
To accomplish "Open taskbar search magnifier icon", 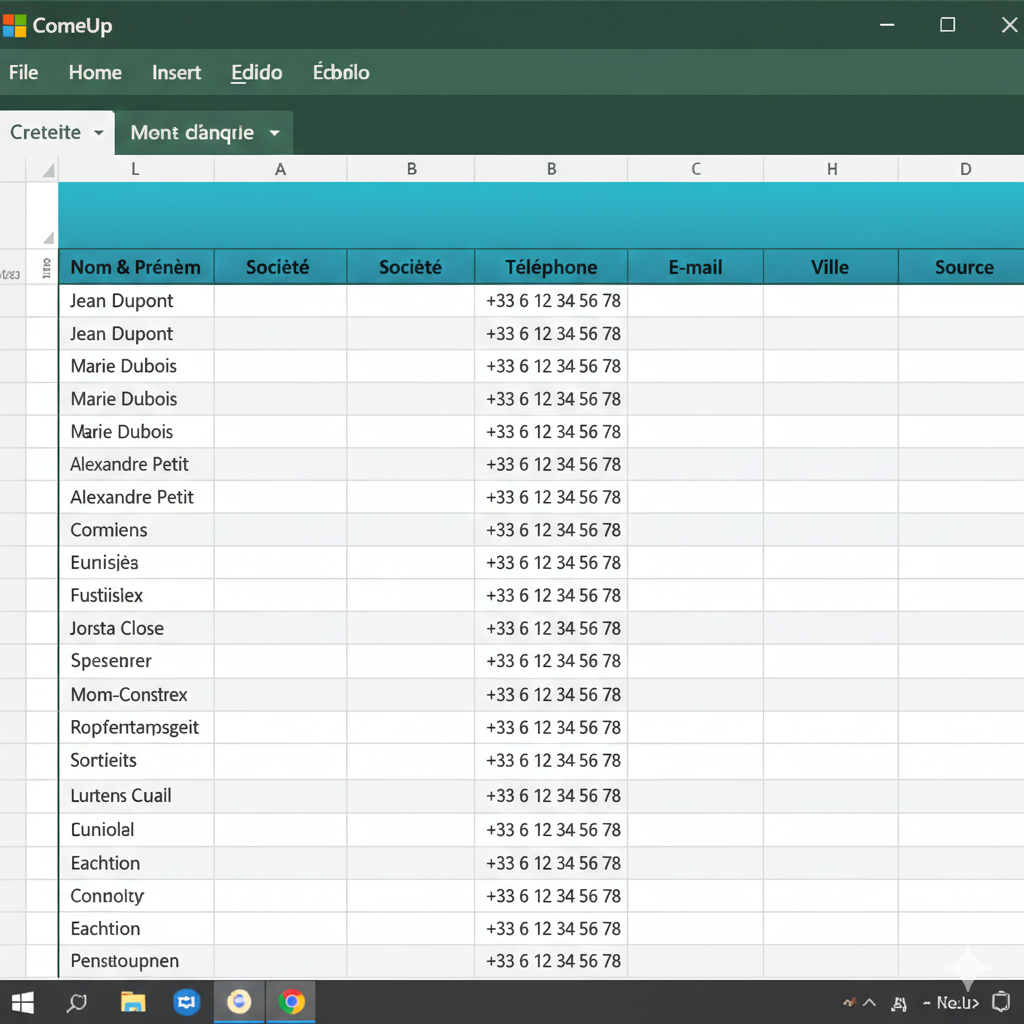I will (77, 1002).
